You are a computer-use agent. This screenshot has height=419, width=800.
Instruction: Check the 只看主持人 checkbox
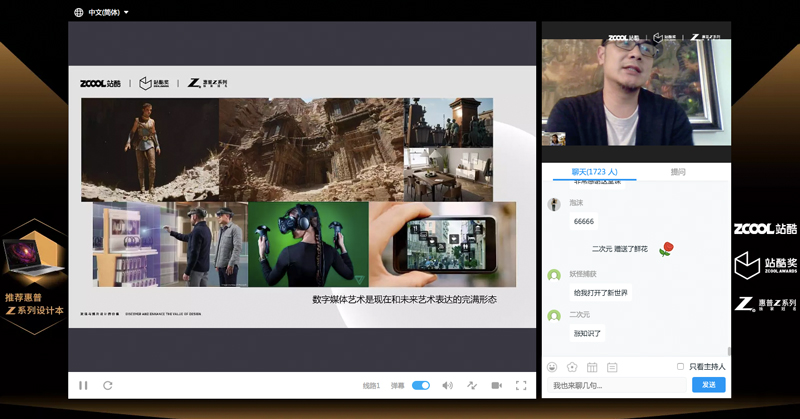pyautogui.click(x=680, y=366)
